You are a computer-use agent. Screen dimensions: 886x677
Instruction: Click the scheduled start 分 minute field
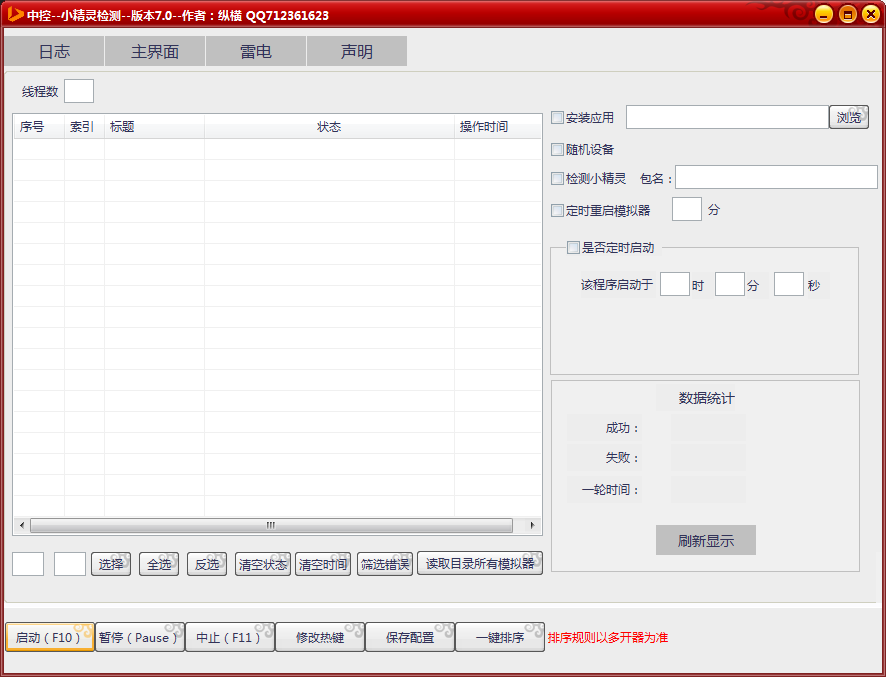coord(729,284)
